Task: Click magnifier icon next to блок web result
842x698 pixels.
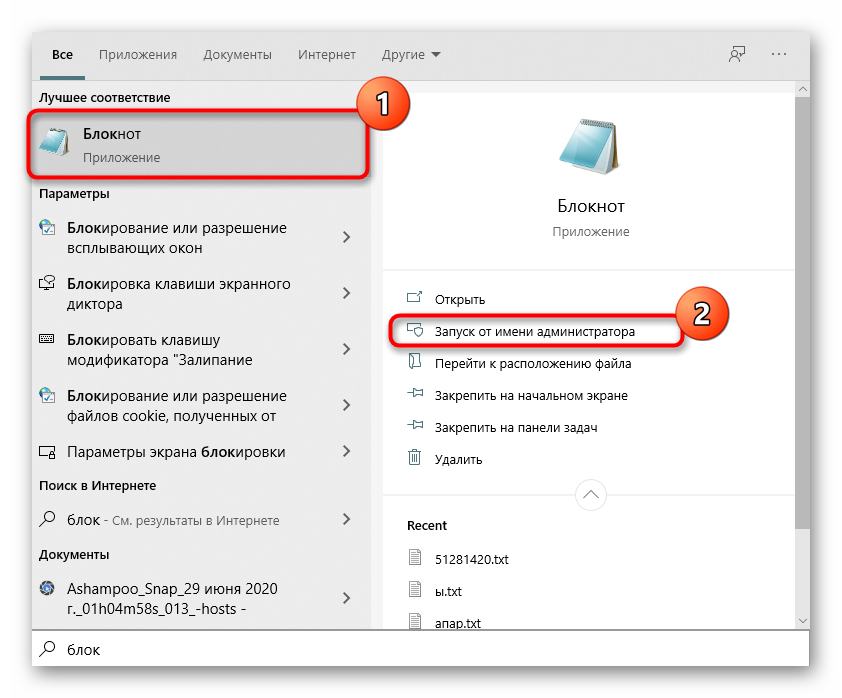Action: coord(47,519)
